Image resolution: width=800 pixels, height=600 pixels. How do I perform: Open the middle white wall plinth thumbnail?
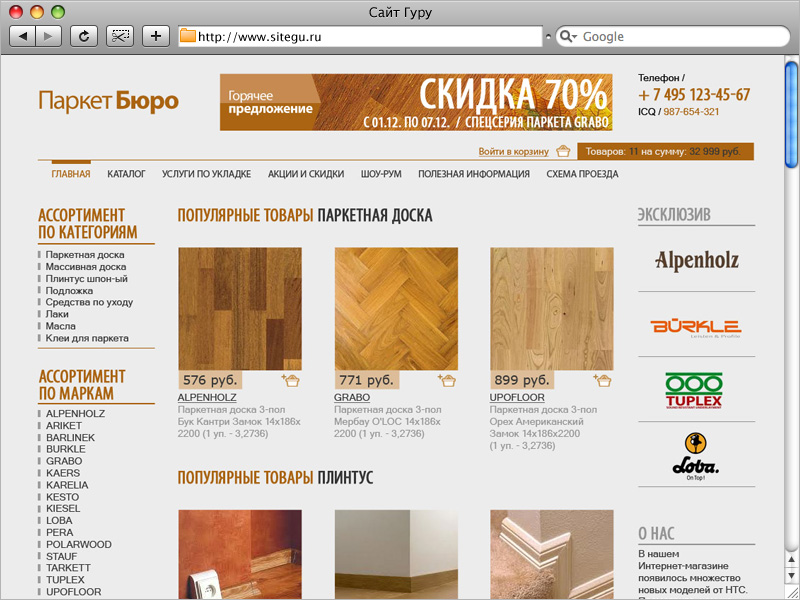(396, 554)
